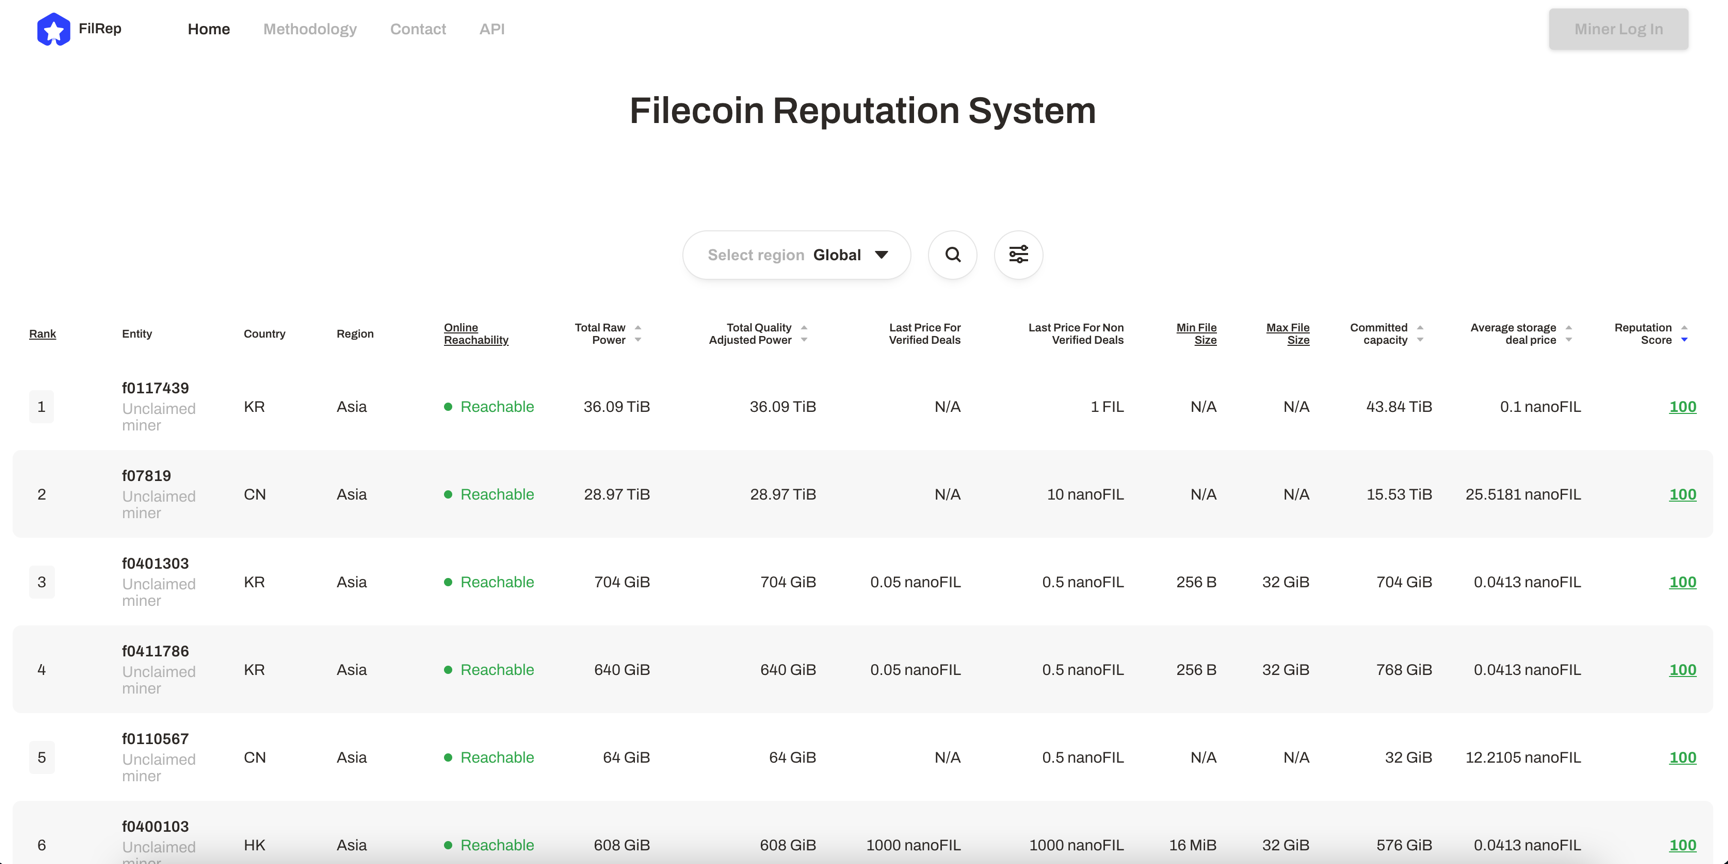Click the Max File Size header
Screen dimensions: 1728x864
[1288, 334]
